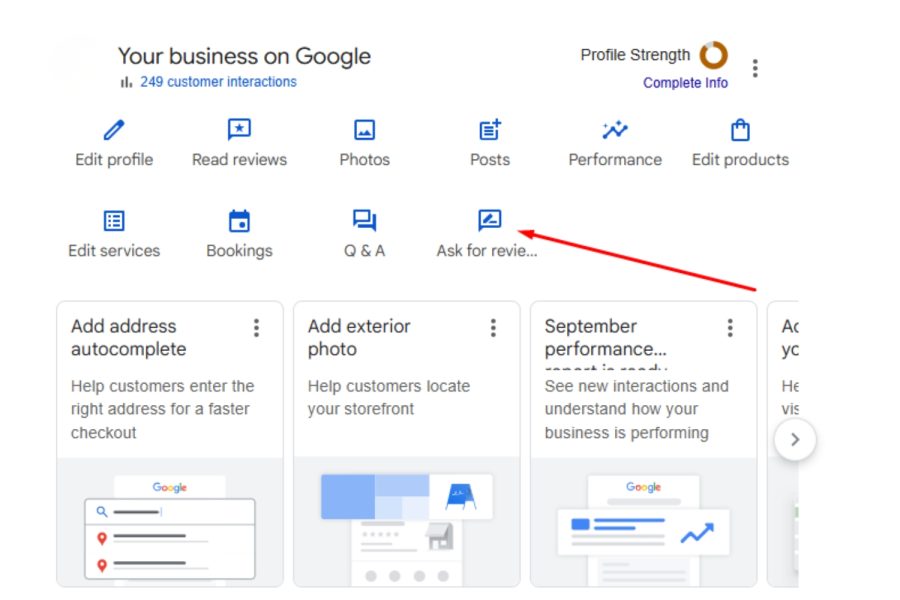Image resolution: width=900 pixels, height=600 pixels.
Task: Open options menu on Add address autocomplete card
Action: click(257, 327)
